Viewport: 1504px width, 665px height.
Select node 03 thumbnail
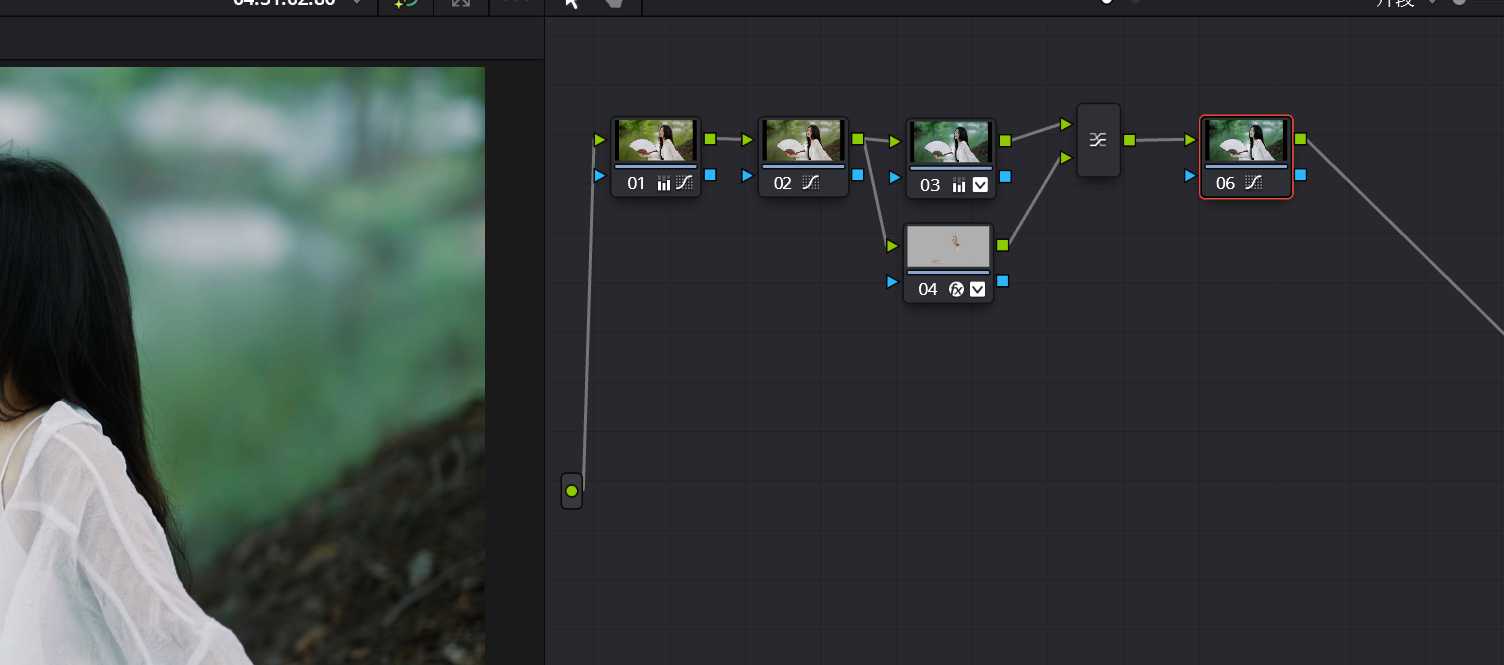(x=951, y=142)
